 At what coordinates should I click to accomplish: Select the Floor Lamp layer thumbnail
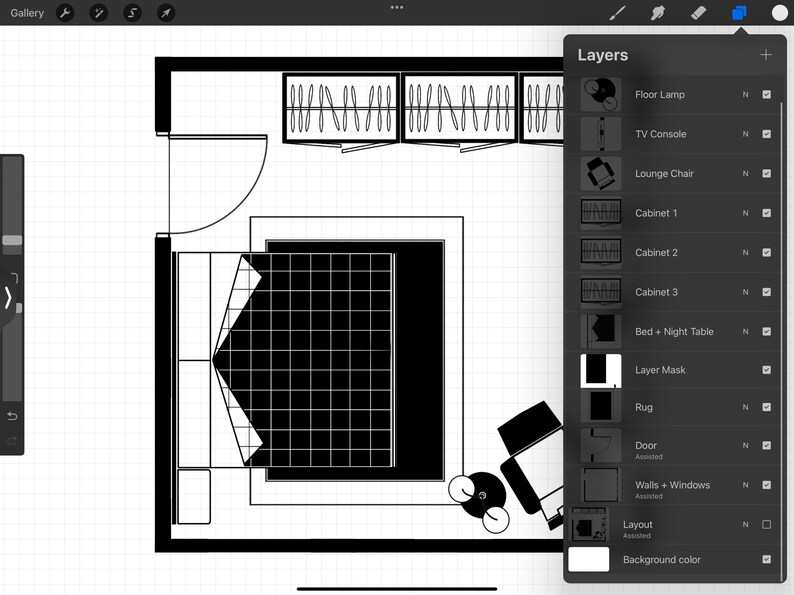tap(601, 94)
